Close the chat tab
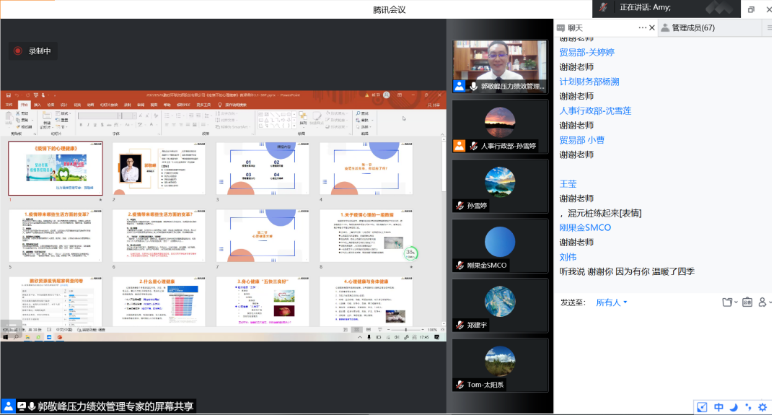The width and height of the screenshot is (772, 416). point(649,28)
